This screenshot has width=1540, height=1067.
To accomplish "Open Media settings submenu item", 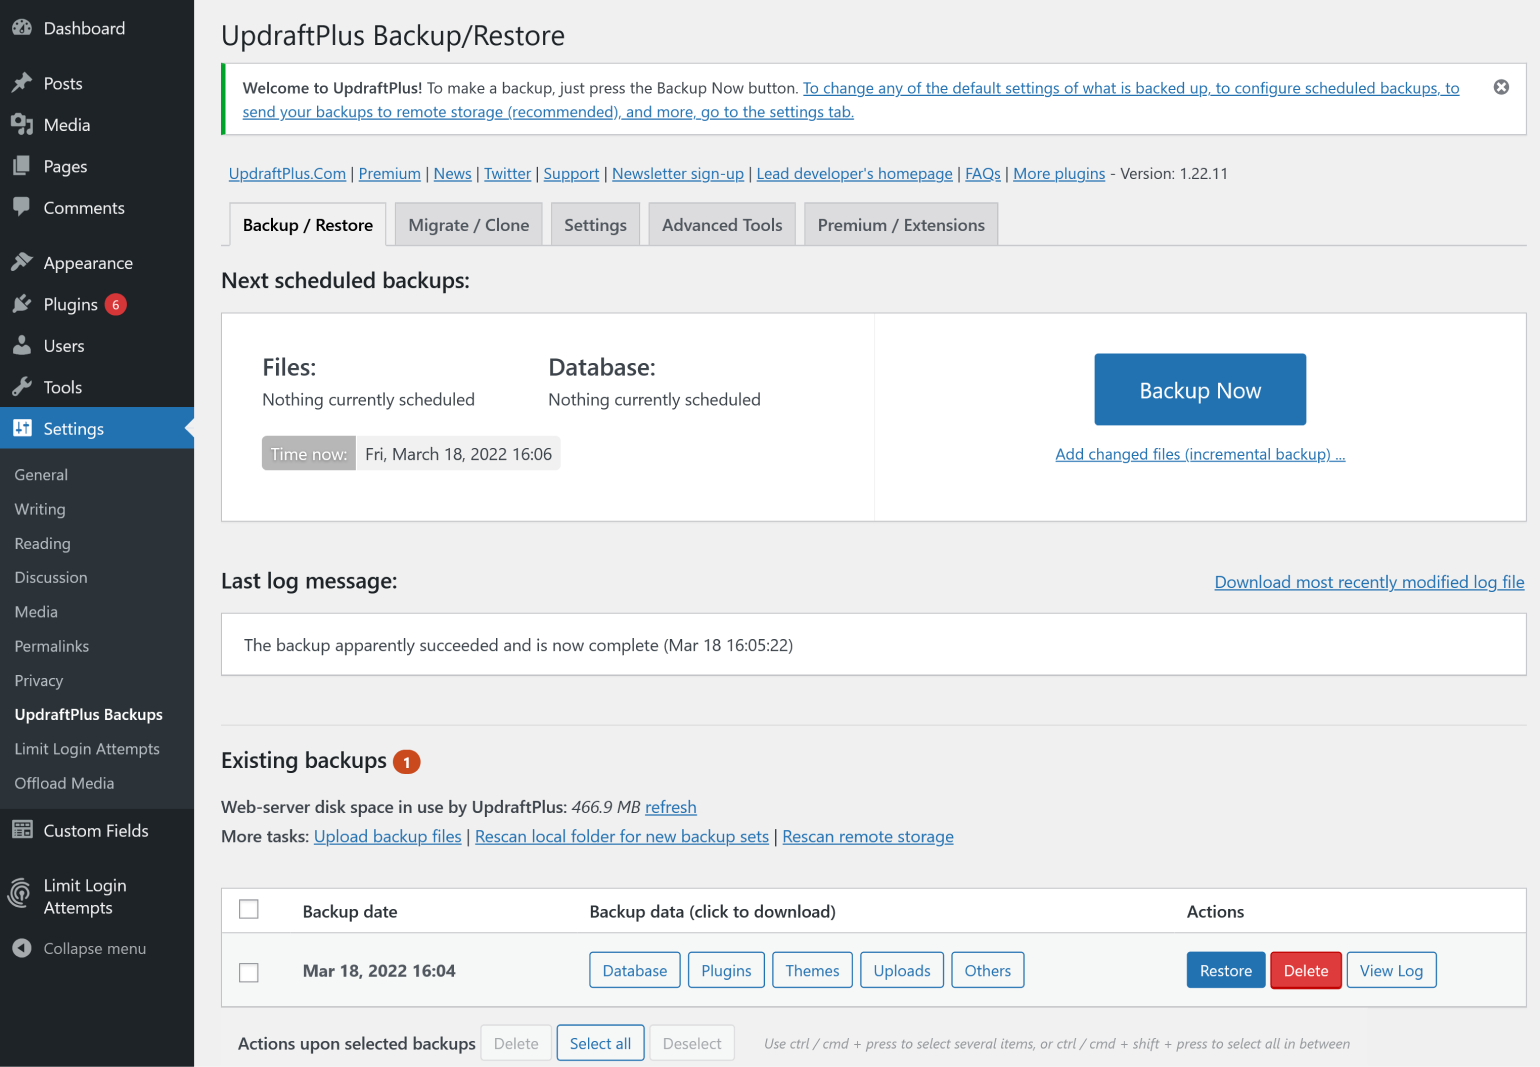I will (36, 612).
